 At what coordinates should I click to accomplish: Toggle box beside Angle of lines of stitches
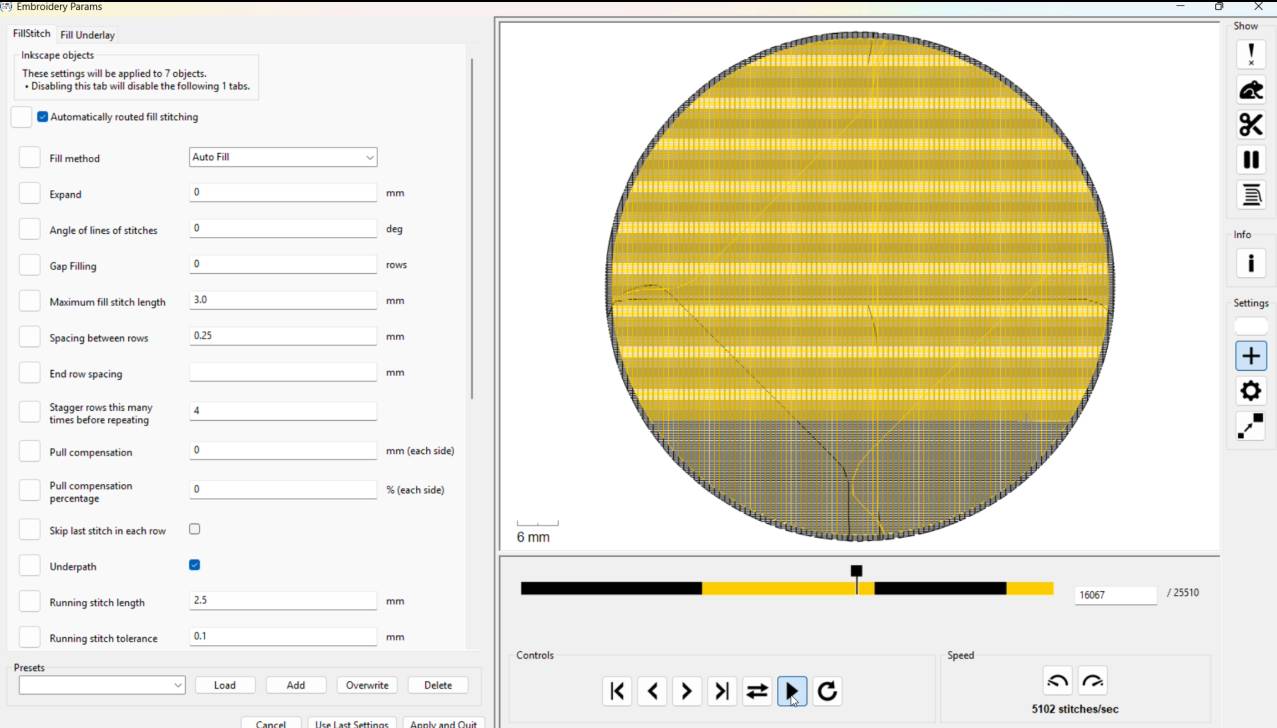[x=30, y=230]
